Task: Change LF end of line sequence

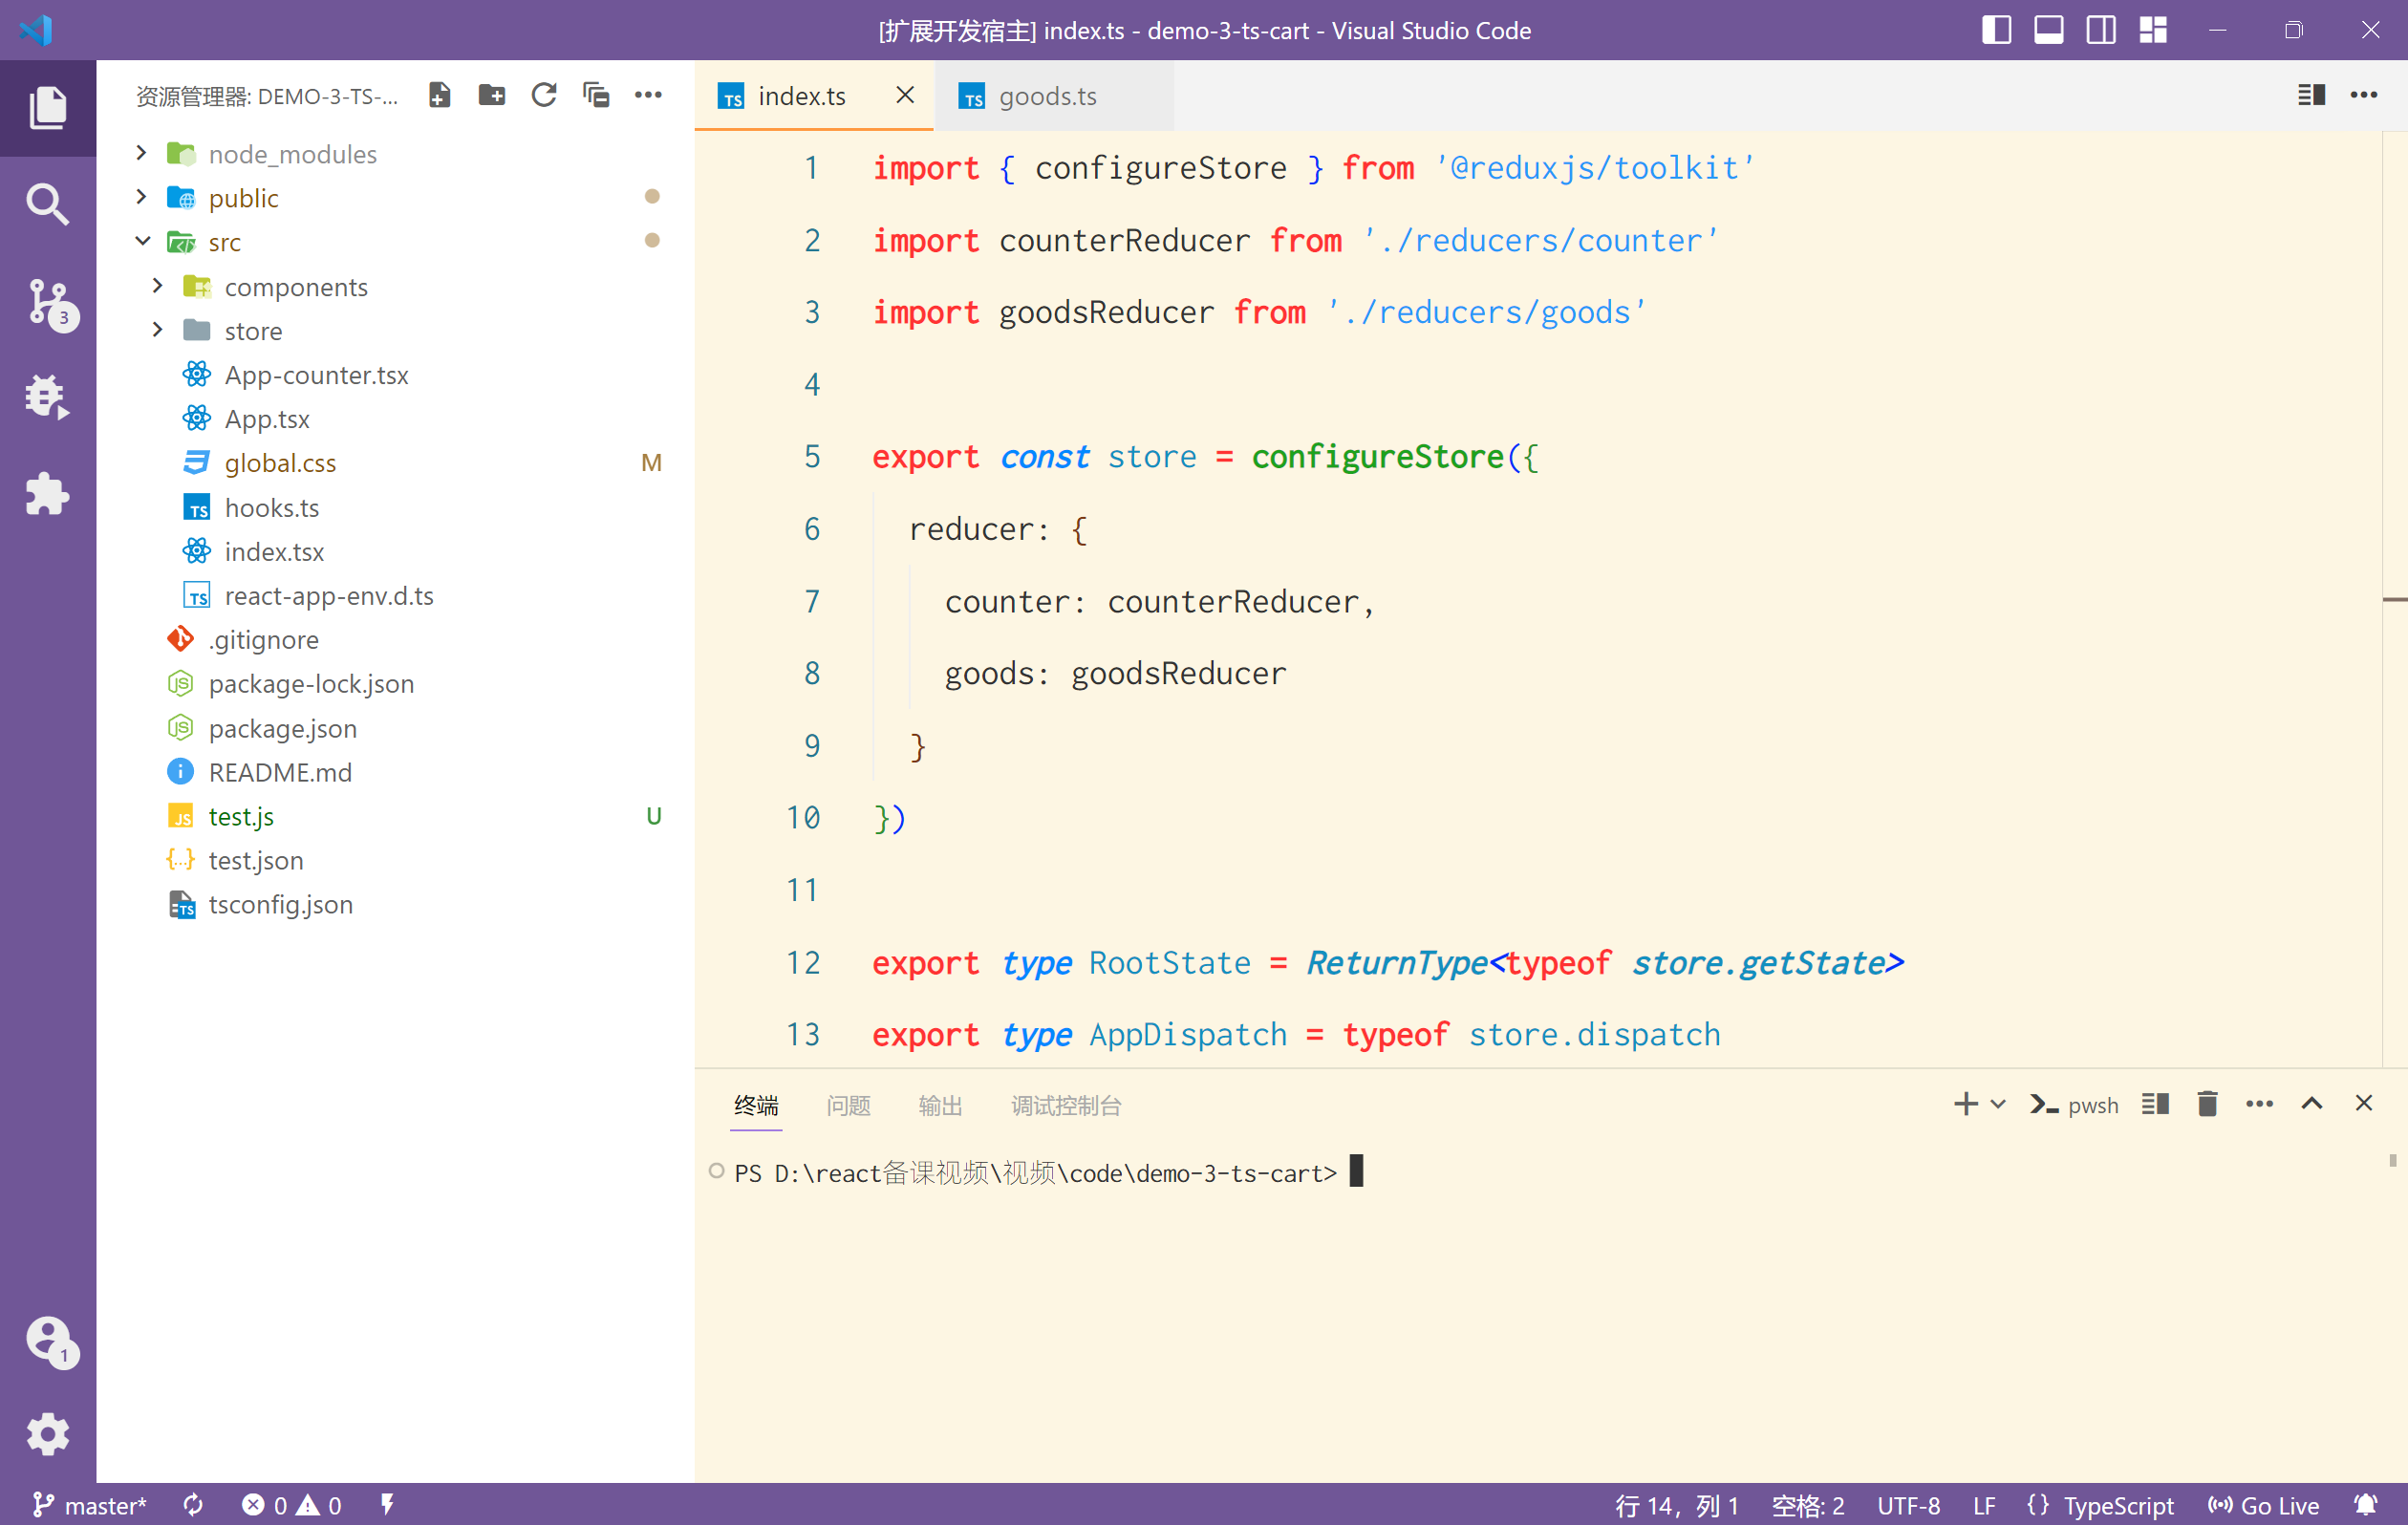Action: click(x=1984, y=1505)
